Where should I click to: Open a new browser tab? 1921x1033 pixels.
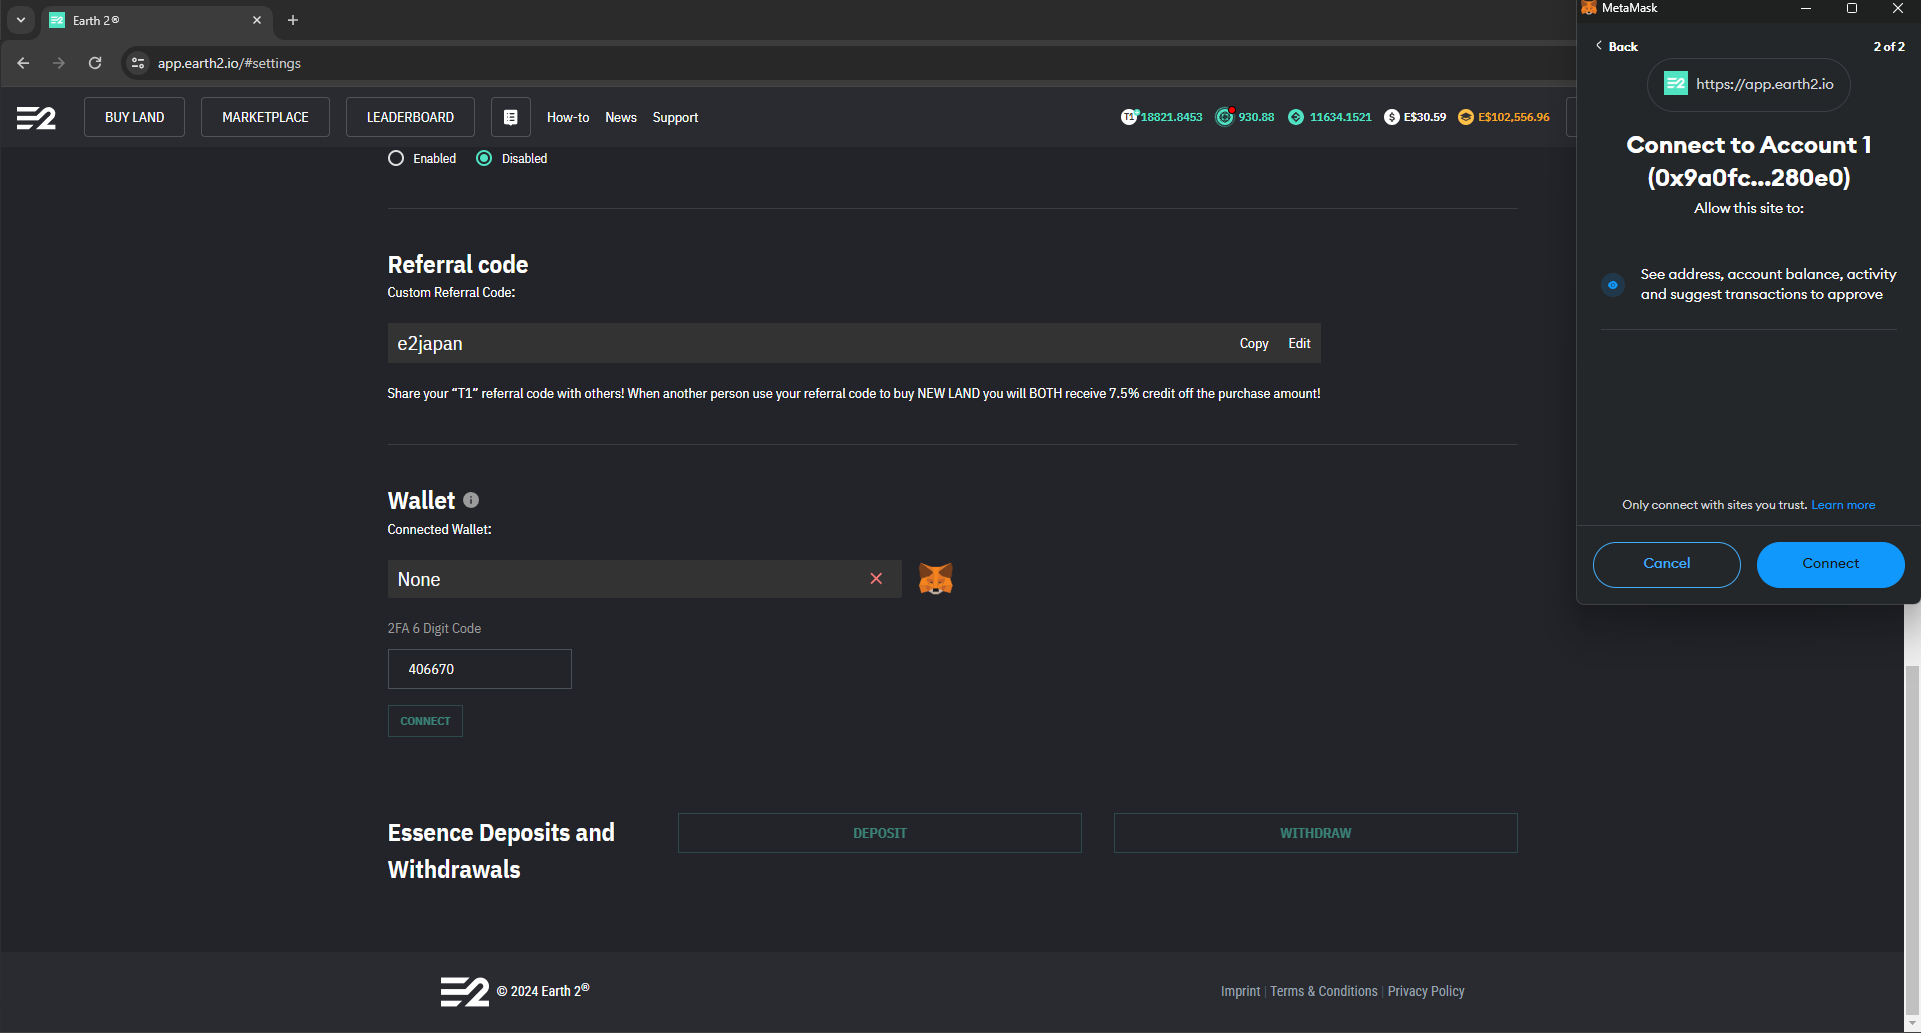293,20
